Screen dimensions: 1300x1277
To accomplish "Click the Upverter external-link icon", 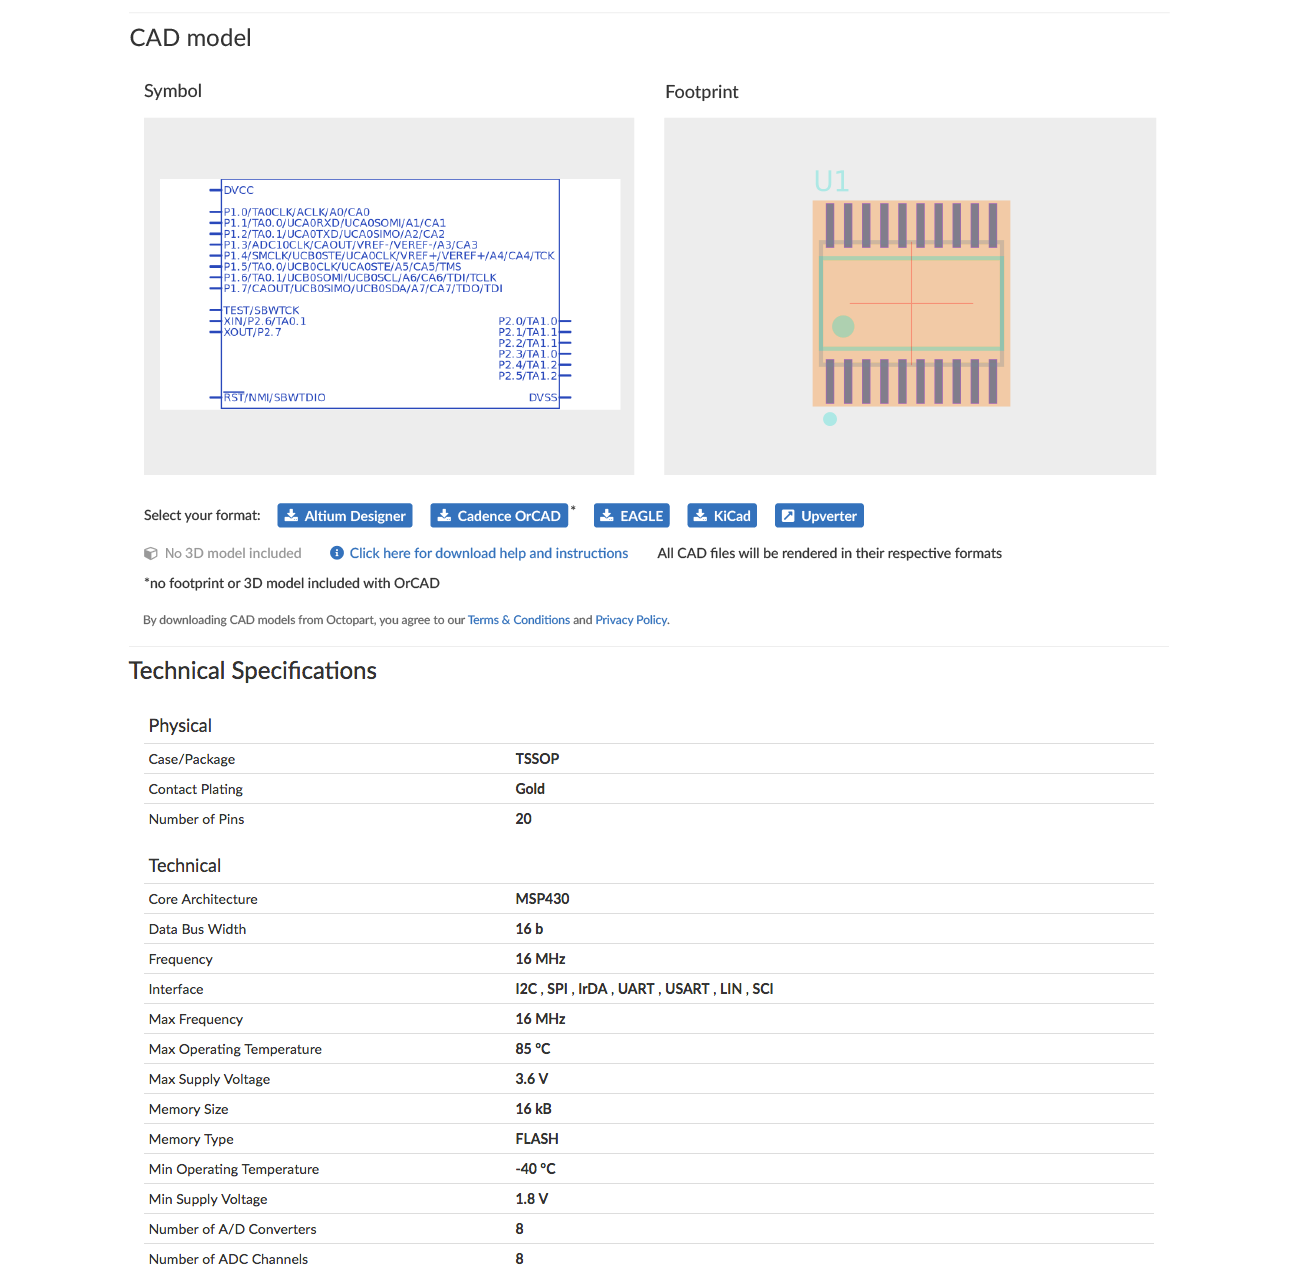I will (788, 516).
